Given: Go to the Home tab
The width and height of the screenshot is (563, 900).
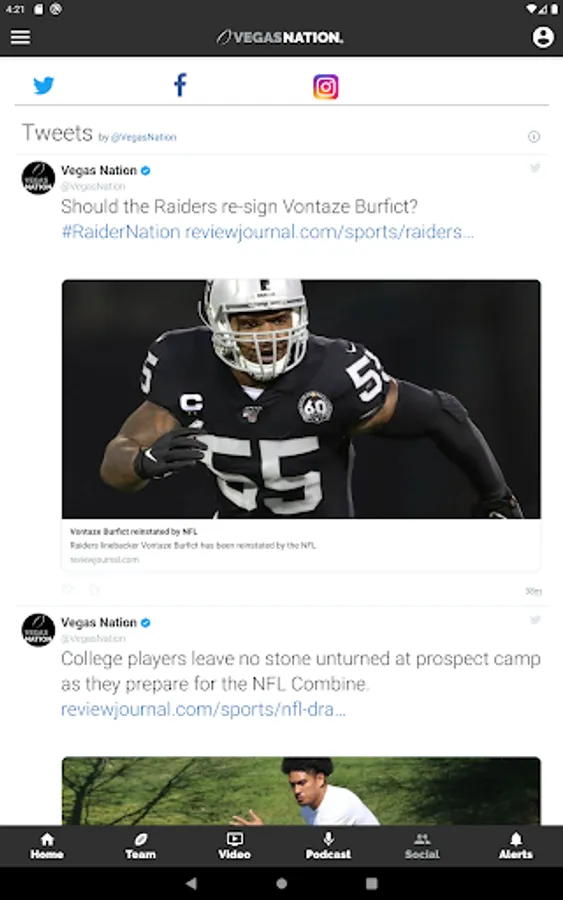Looking at the screenshot, I should pos(47,846).
